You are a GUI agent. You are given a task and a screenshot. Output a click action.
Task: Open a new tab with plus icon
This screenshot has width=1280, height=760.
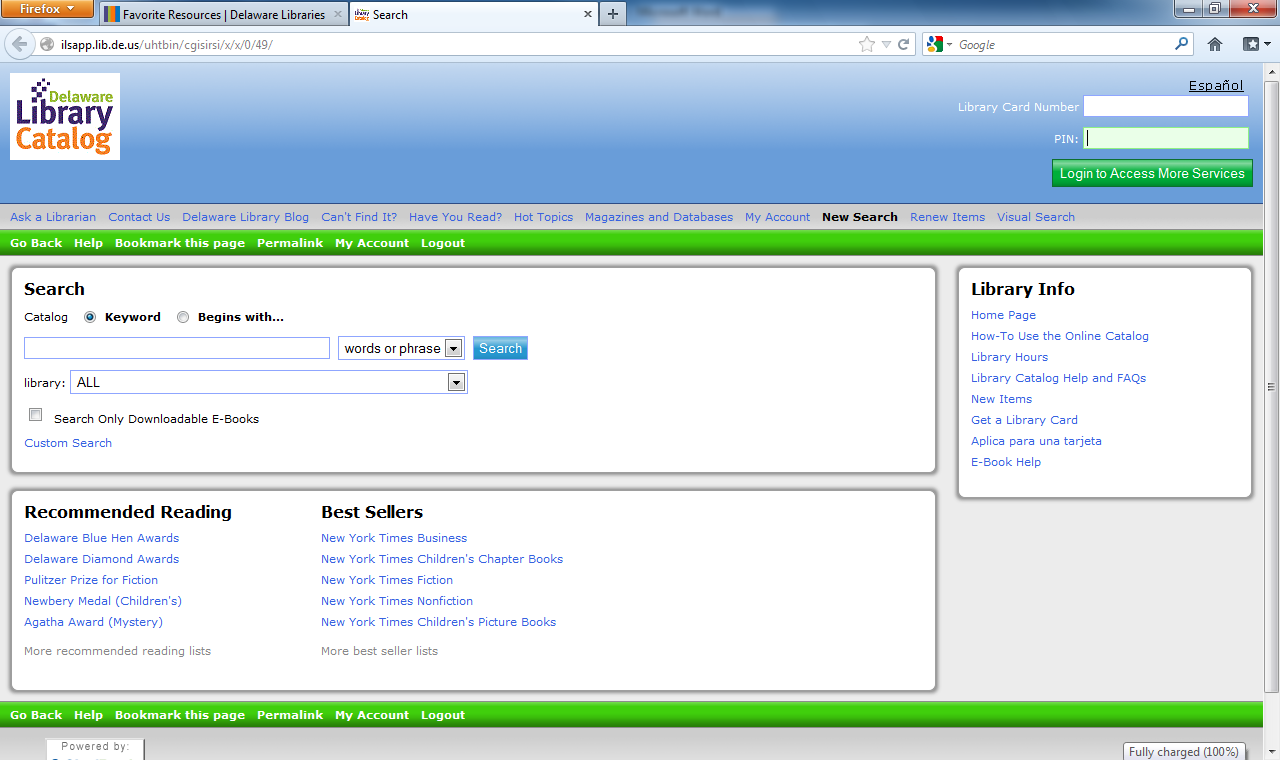[x=613, y=14]
